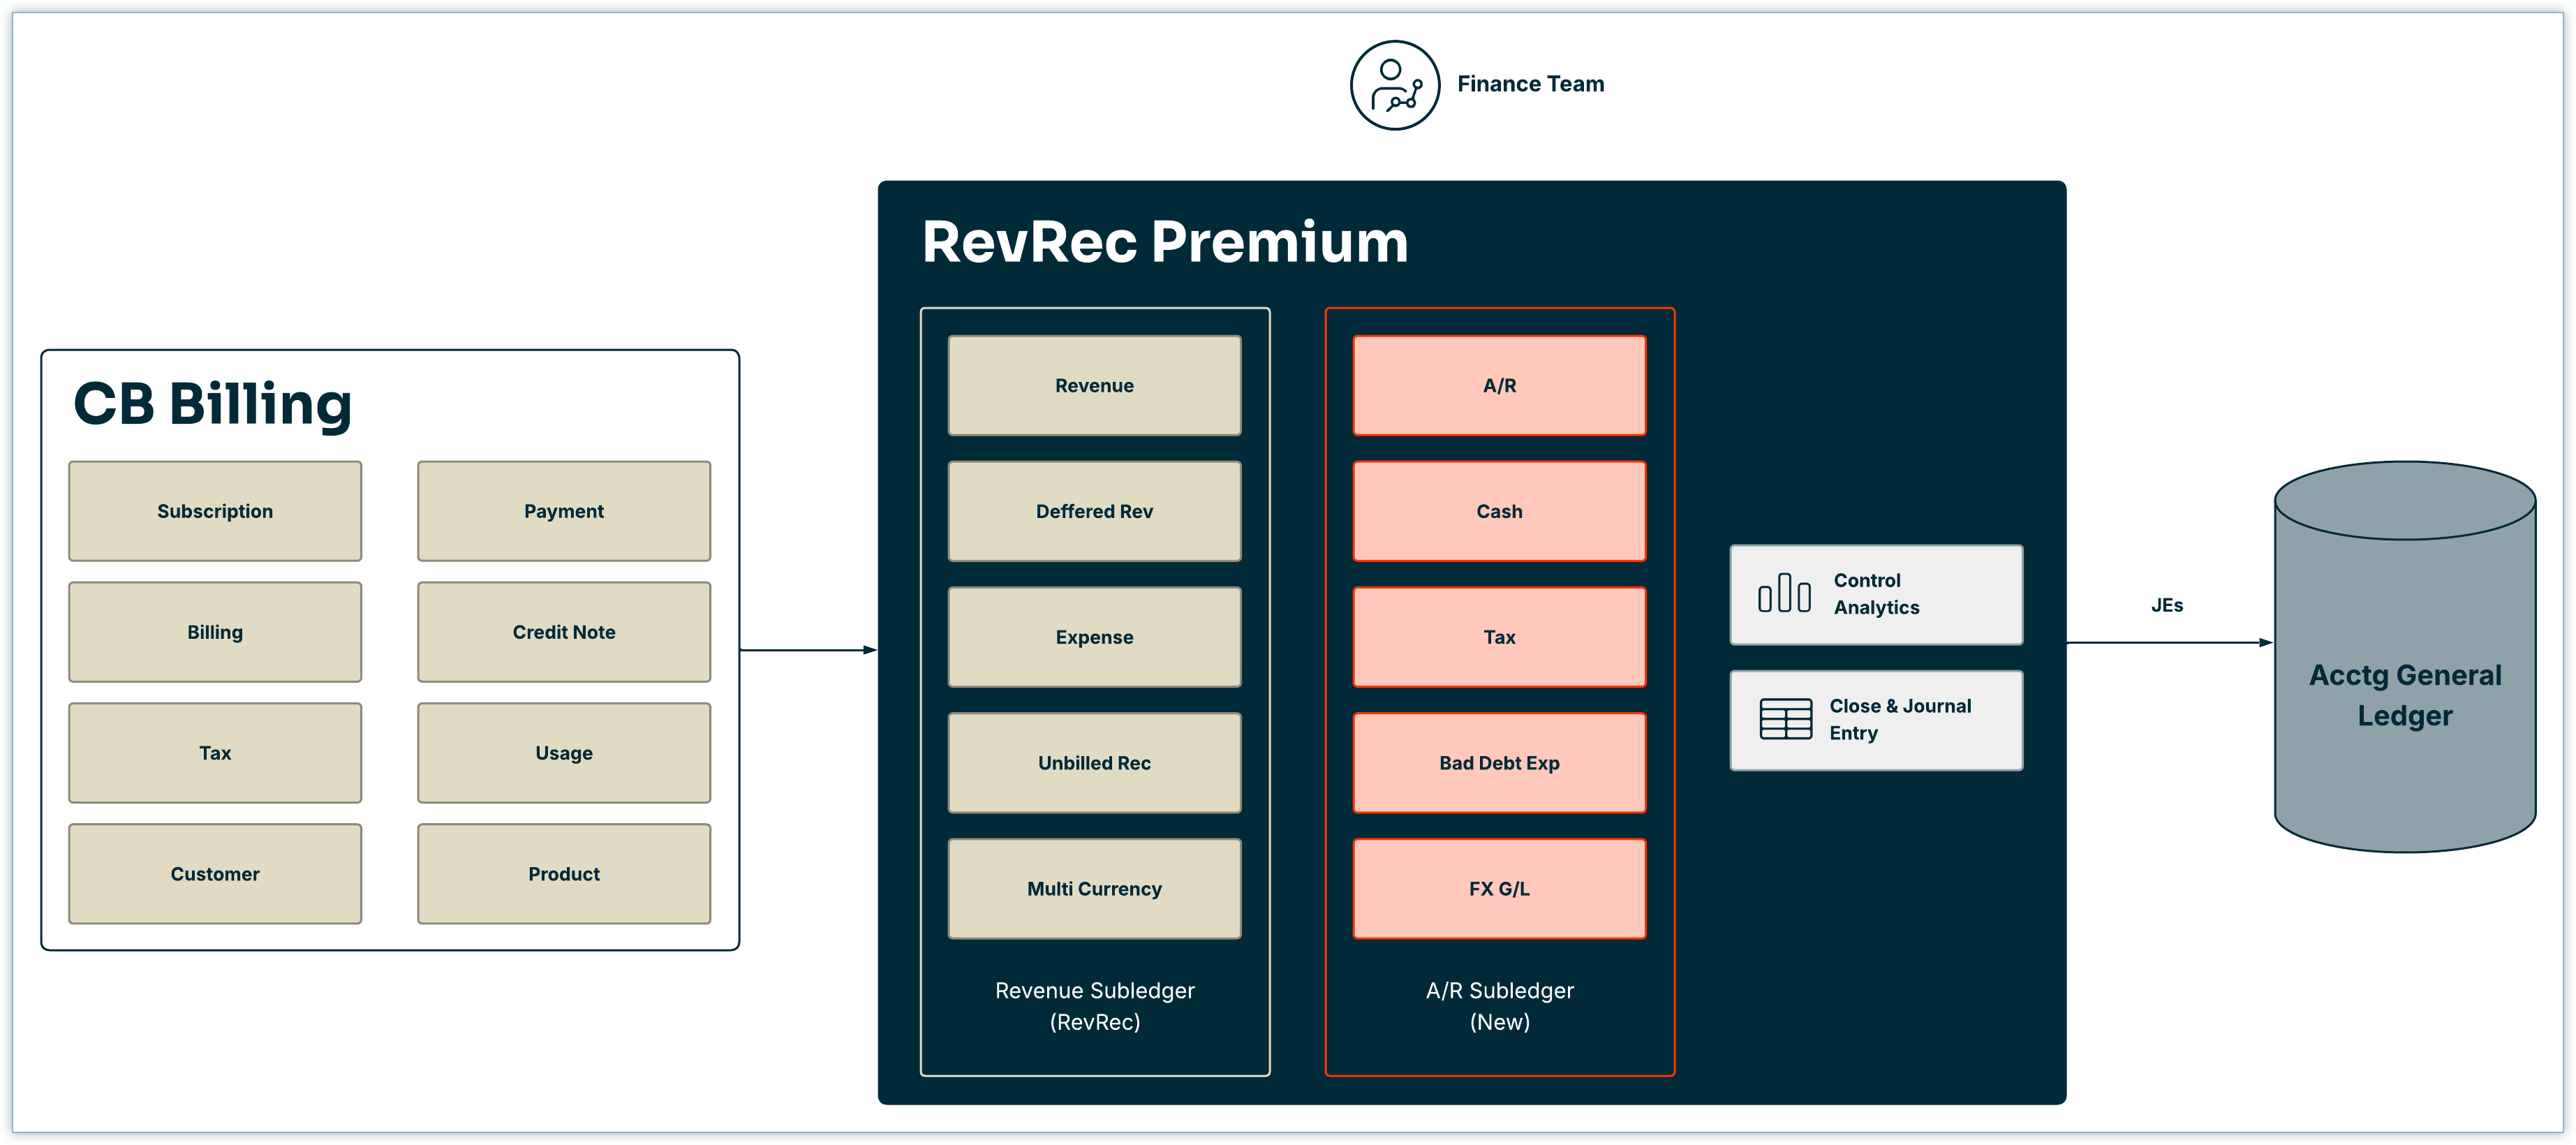2576x1145 pixels.
Task: Click the Unbilled Rec box
Action: [1094, 763]
